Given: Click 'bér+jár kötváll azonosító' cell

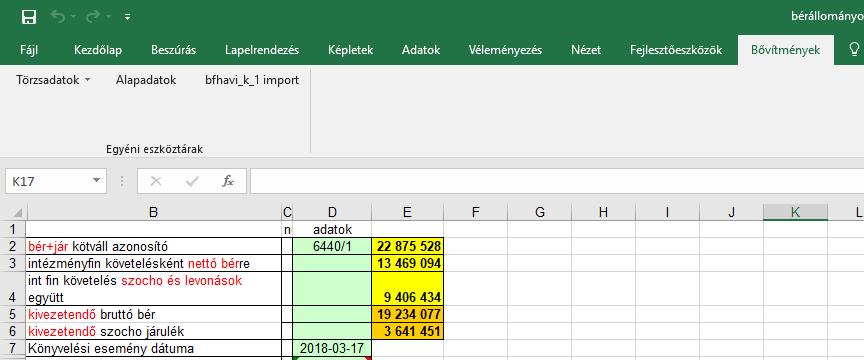Looking at the screenshot, I should [x=154, y=246].
